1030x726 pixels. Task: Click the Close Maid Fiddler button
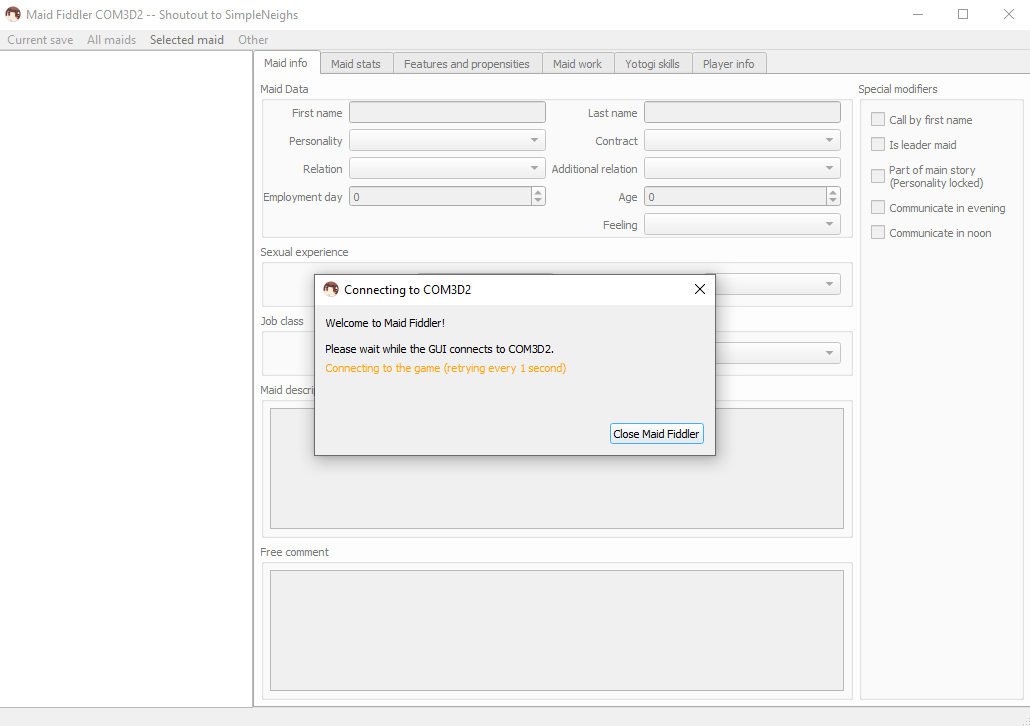(x=656, y=433)
